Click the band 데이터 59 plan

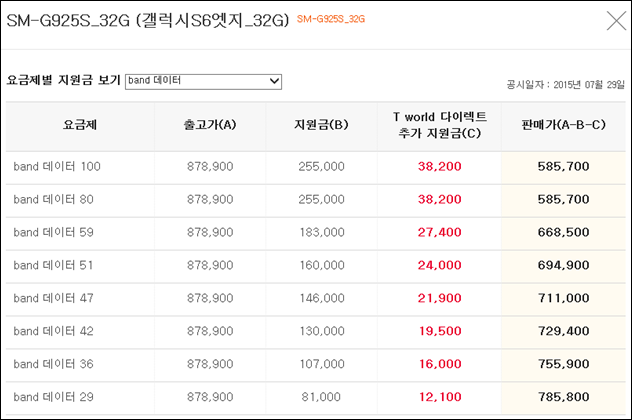pyautogui.click(x=53, y=233)
